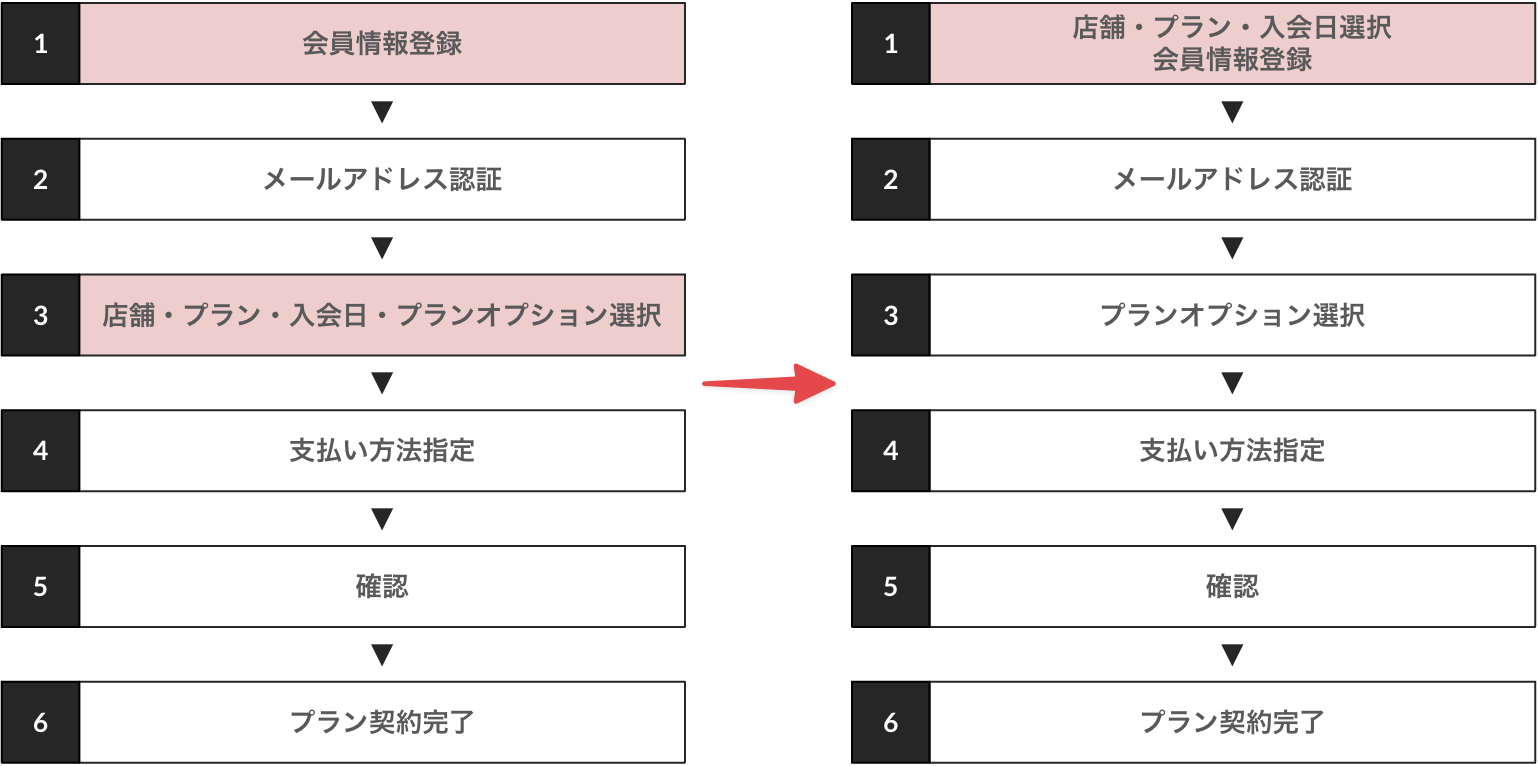The image size is (1538, 766).
Task: Click the number 4 badge in the right flow
Action: pyautogui.click(x=891, y=451)
